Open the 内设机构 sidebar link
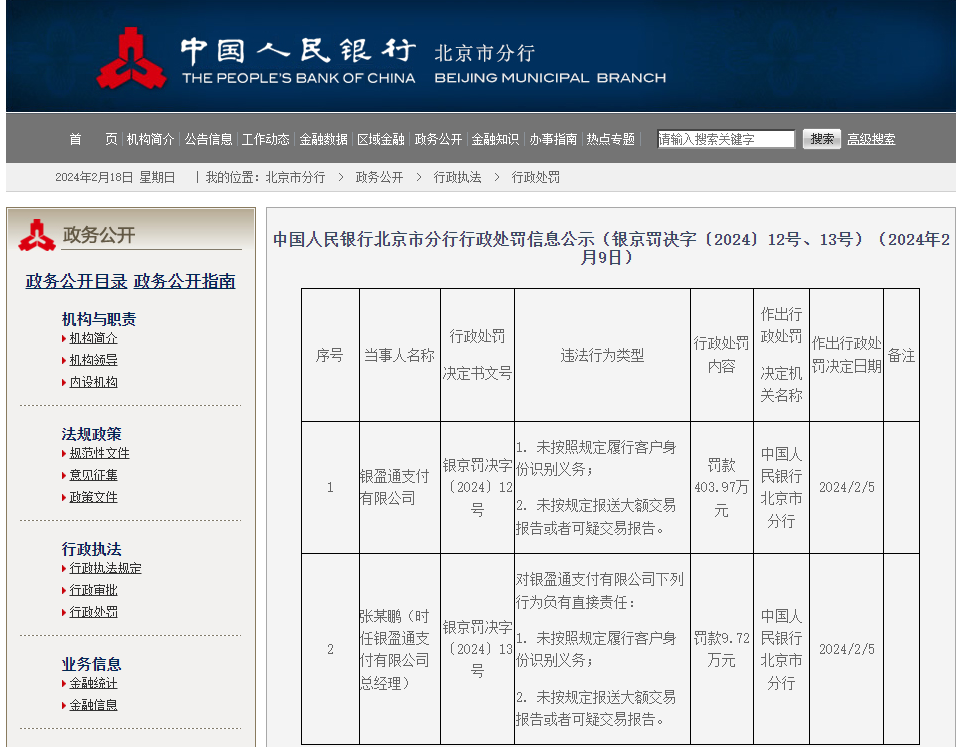The image size is (962, 747). [x=93, y=383]
